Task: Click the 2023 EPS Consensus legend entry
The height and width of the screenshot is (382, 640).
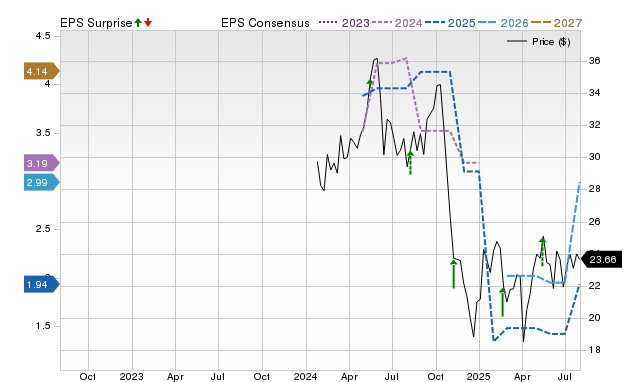Action: [x=344, y=23]
